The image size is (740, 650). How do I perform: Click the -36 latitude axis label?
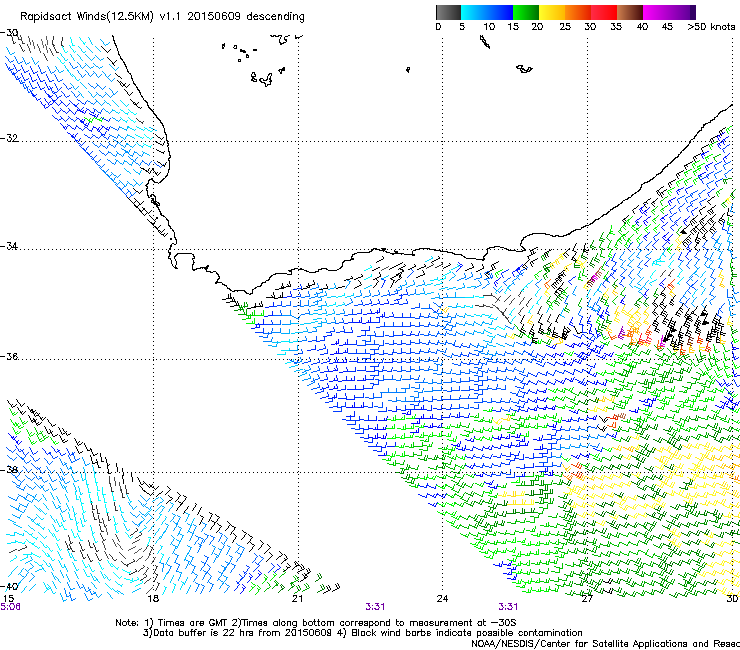coord(9,356)
